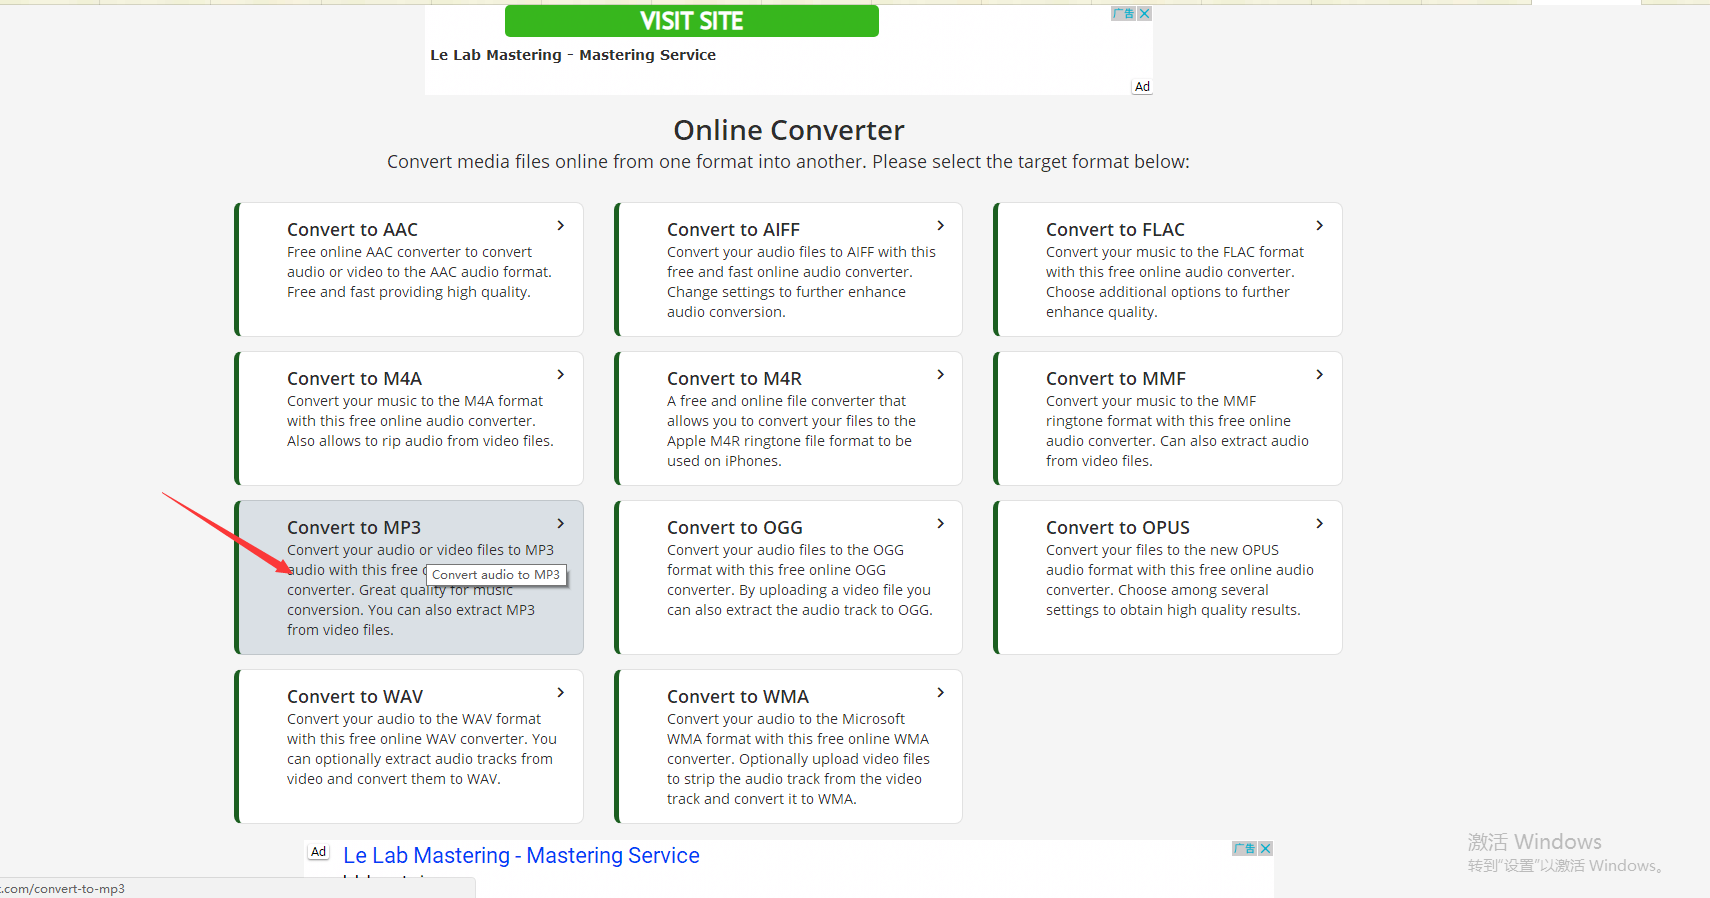
Task: Open the top ad's AdChoices info icon
Action: point(1124,13)
